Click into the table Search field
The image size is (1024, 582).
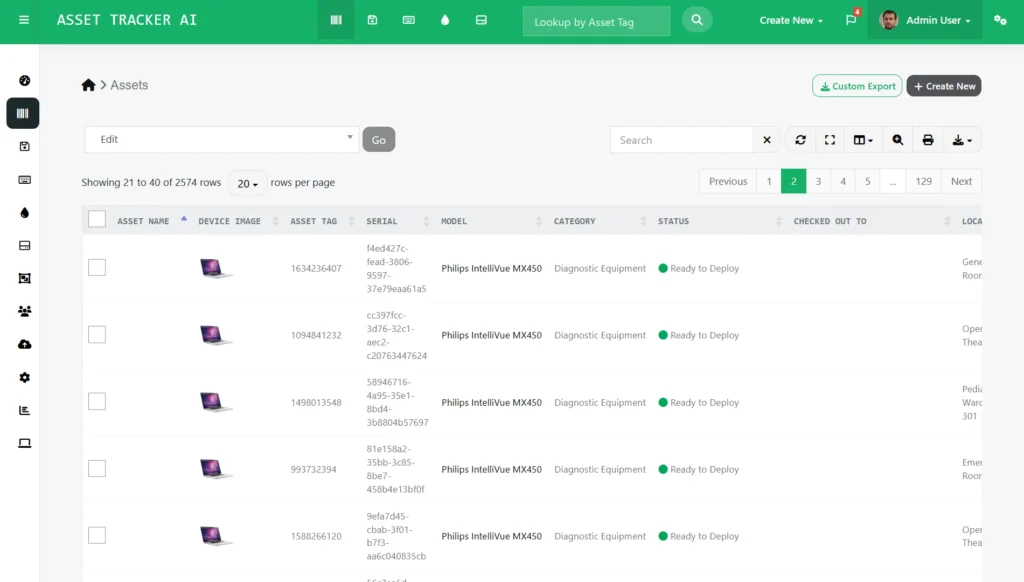coord(681,140)
